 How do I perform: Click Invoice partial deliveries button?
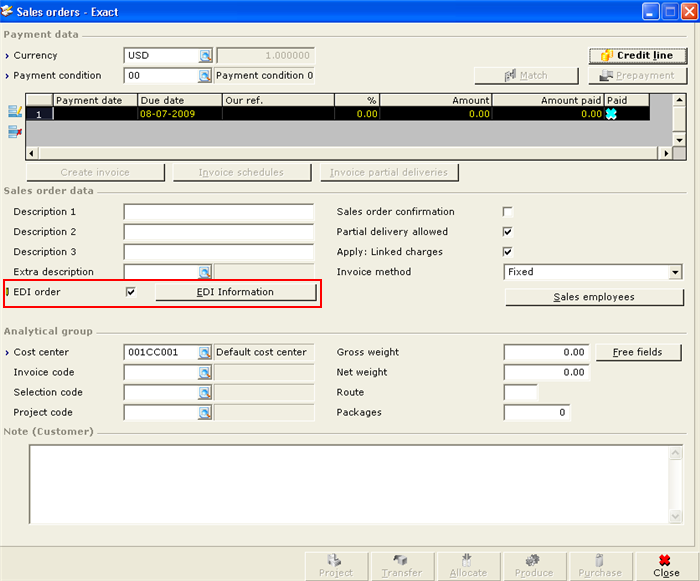tap(389, 173)
